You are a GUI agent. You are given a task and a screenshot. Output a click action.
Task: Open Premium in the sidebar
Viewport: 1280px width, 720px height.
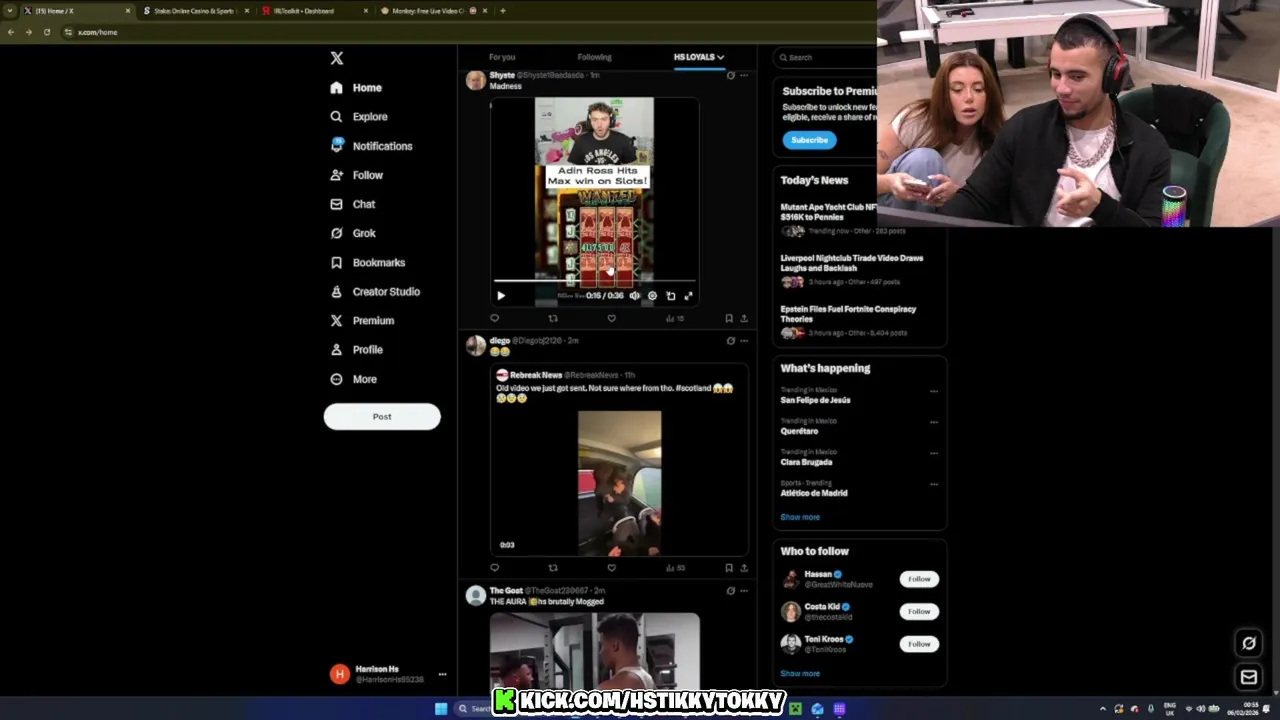(362, 320)
